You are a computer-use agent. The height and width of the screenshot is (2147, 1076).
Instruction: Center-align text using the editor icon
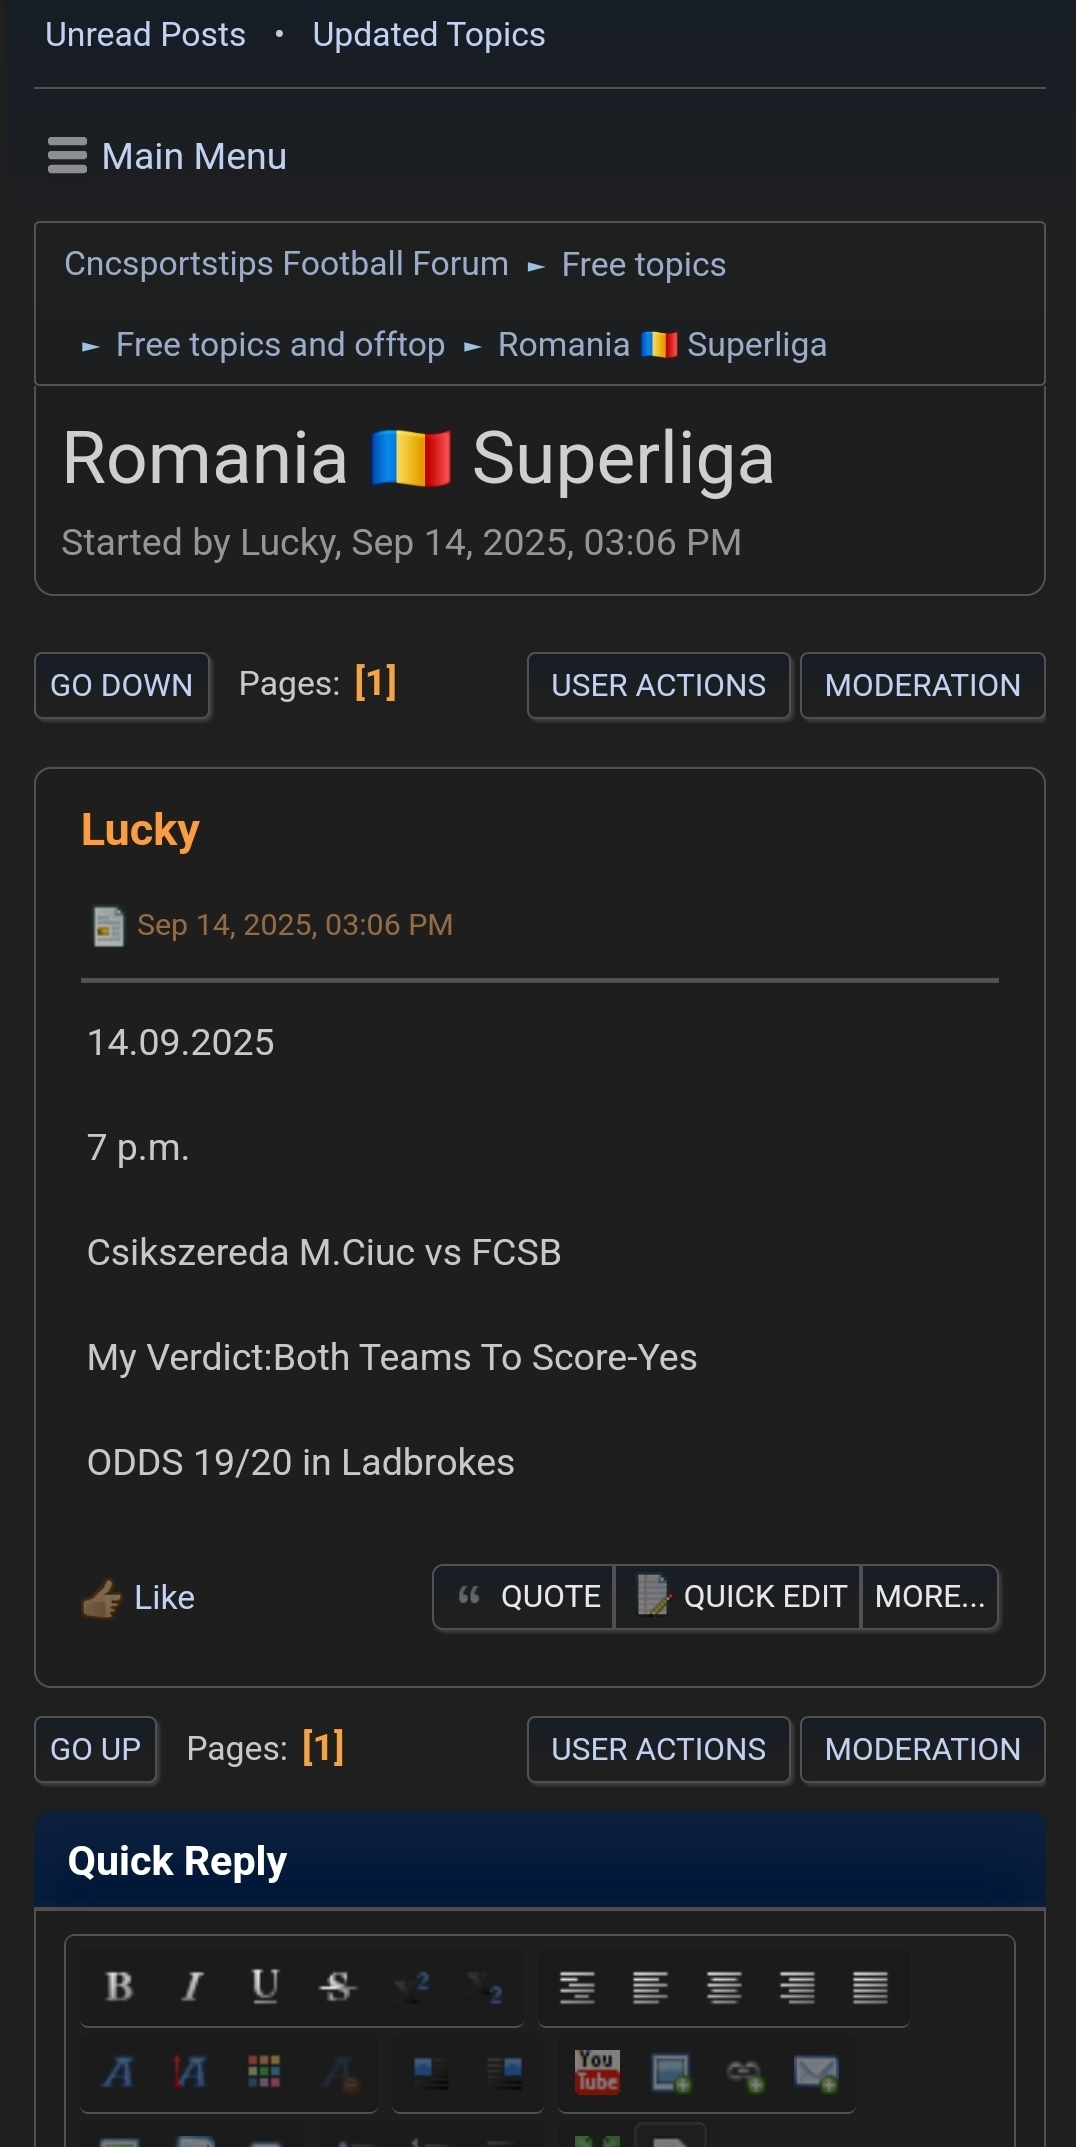point(724,1987)
